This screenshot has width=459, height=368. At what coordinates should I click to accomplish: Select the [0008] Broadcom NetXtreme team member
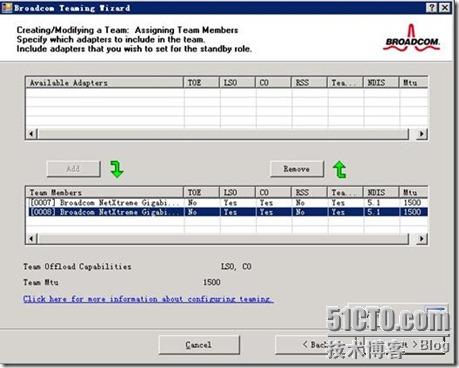click(x=227, y=212)
